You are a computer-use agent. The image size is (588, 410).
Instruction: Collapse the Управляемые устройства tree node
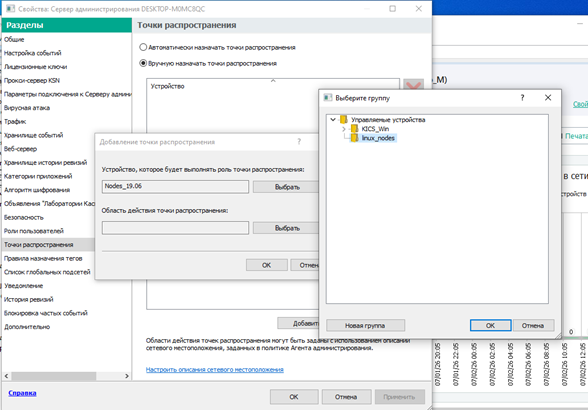point(333,120)
